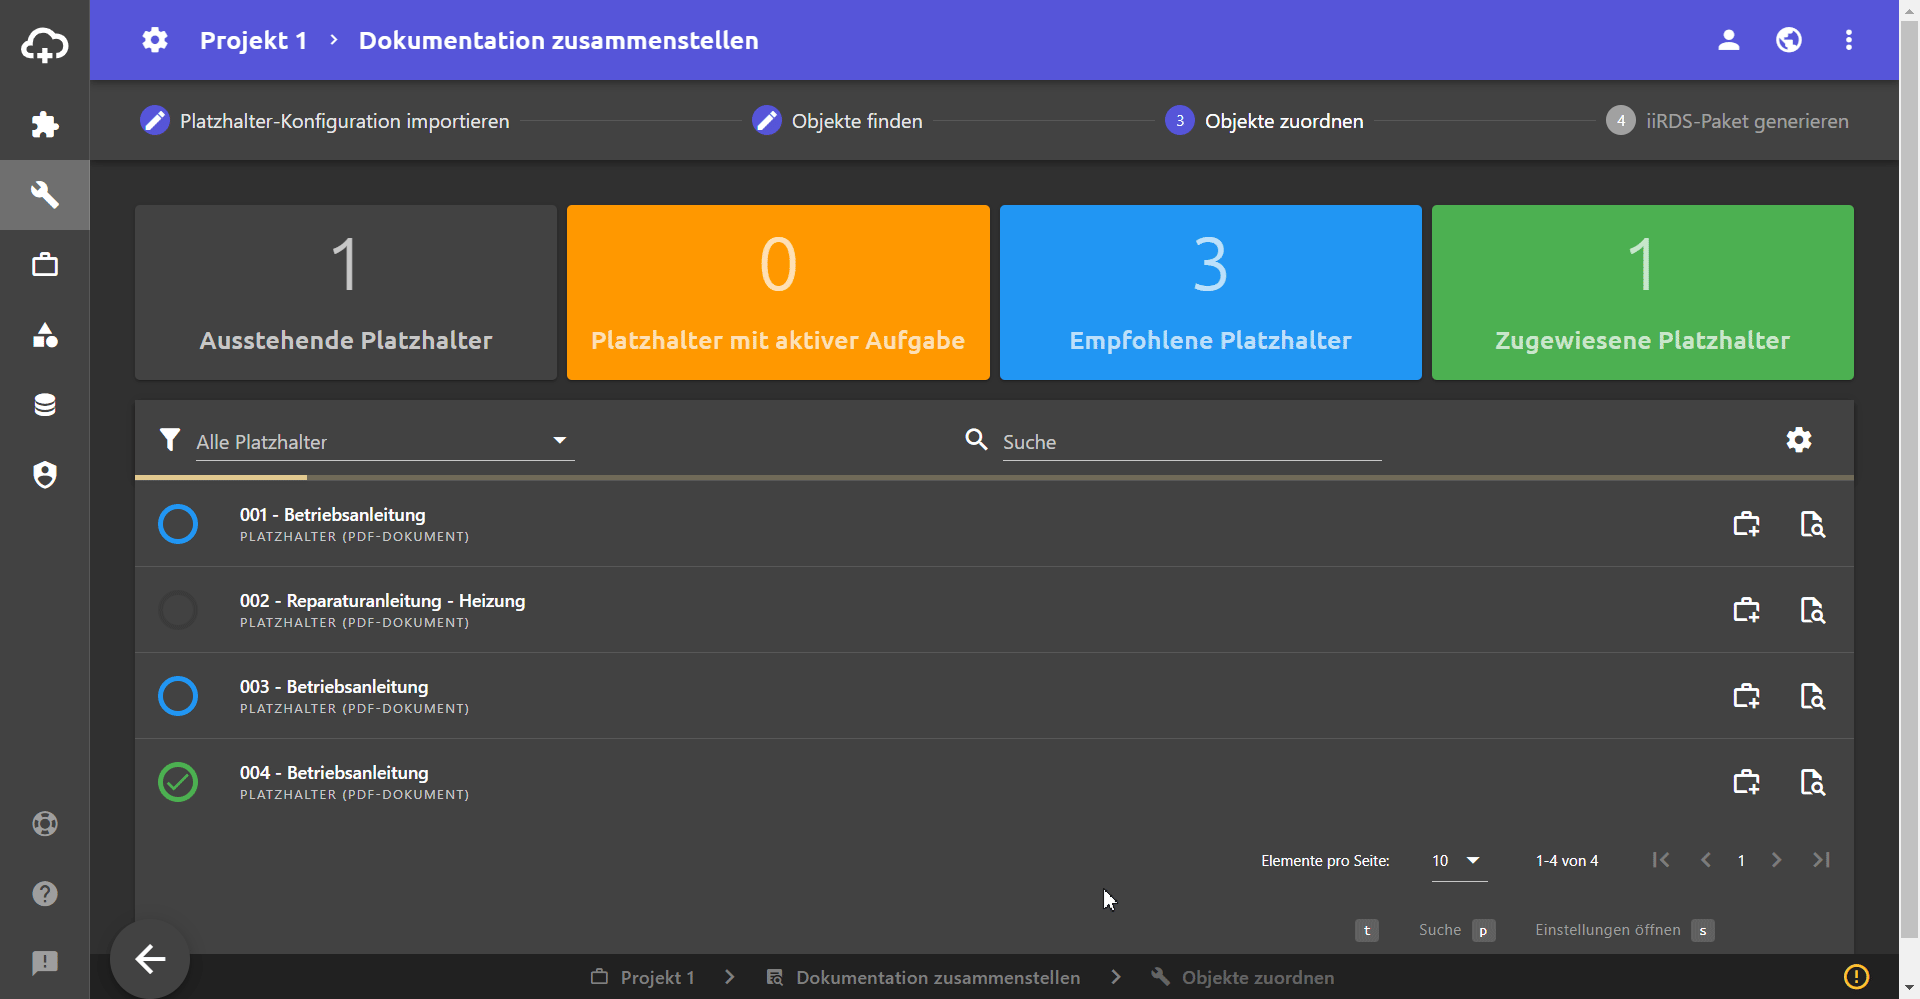The image size is (1920, 999).
Task: Toggle status circle of 003 - Betriebsanleitung
Action: click(x=178, y=696)
